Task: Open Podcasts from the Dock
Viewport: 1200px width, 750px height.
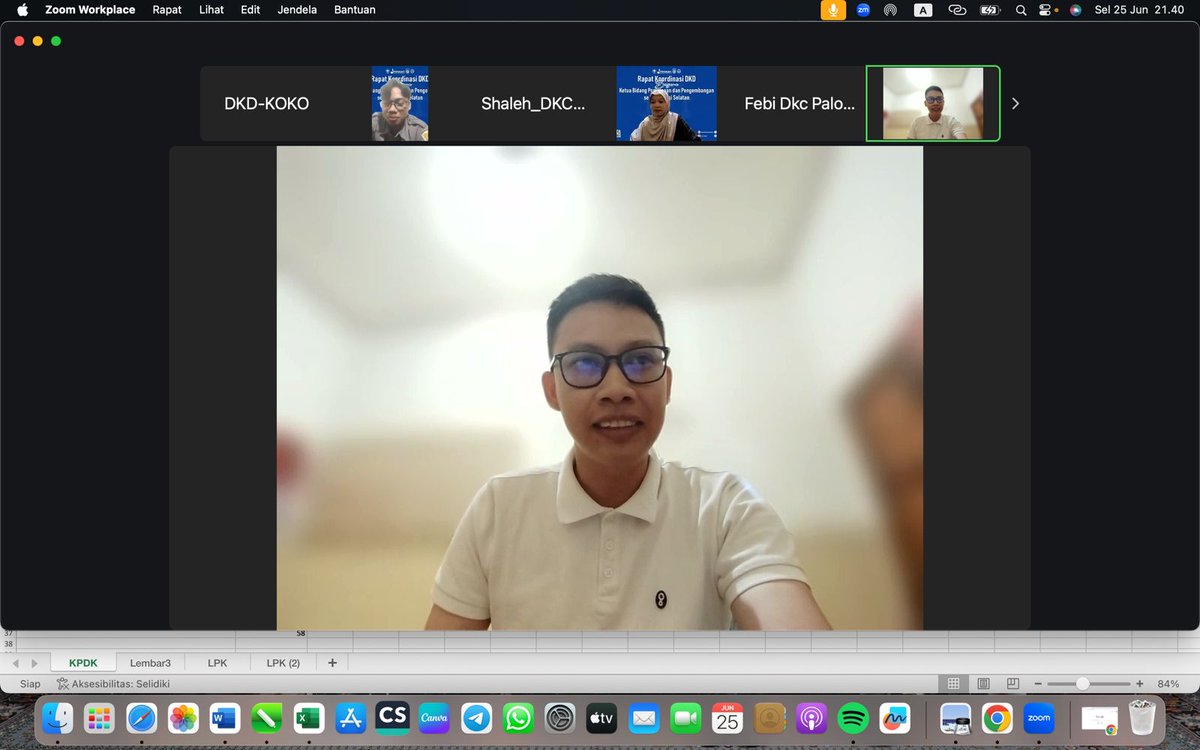Action: pos(811,718)
